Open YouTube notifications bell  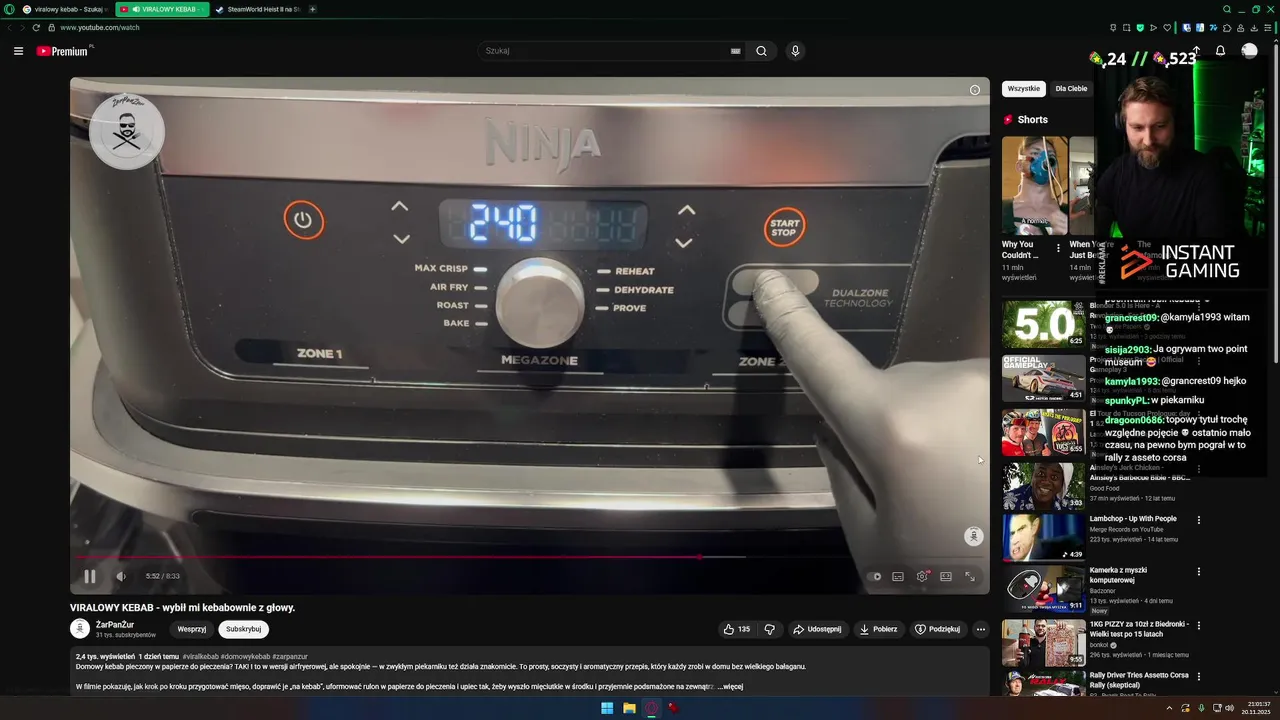[1220, 51]
